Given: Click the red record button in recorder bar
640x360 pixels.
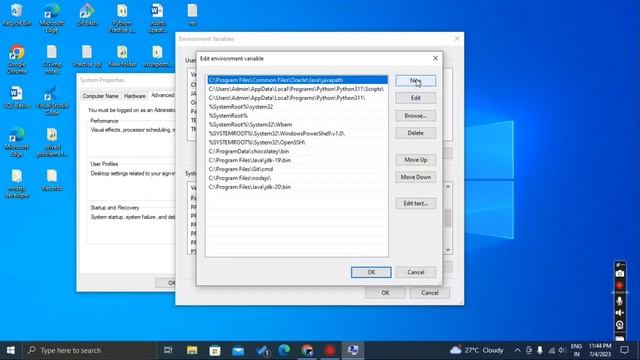Looking at the screenshot, I should coord(620,285).
